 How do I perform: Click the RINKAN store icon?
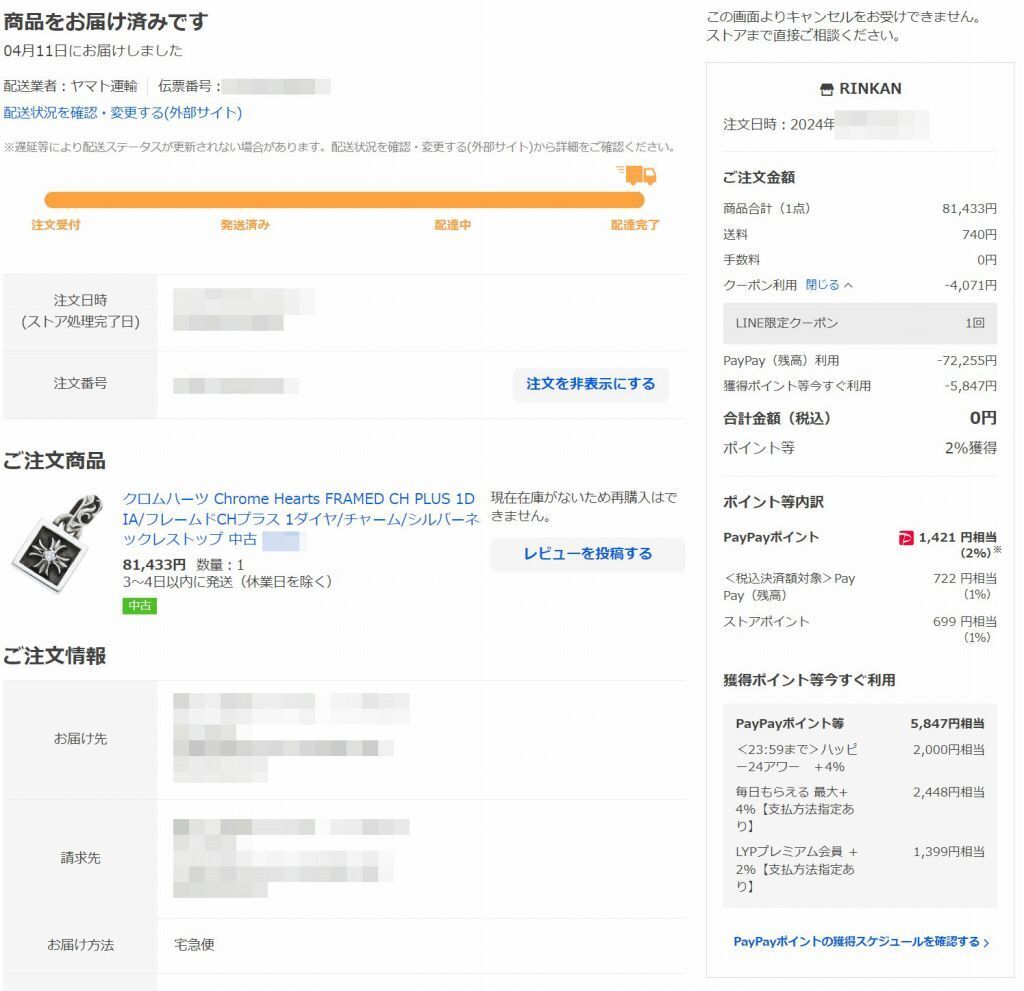coord(827,89)
